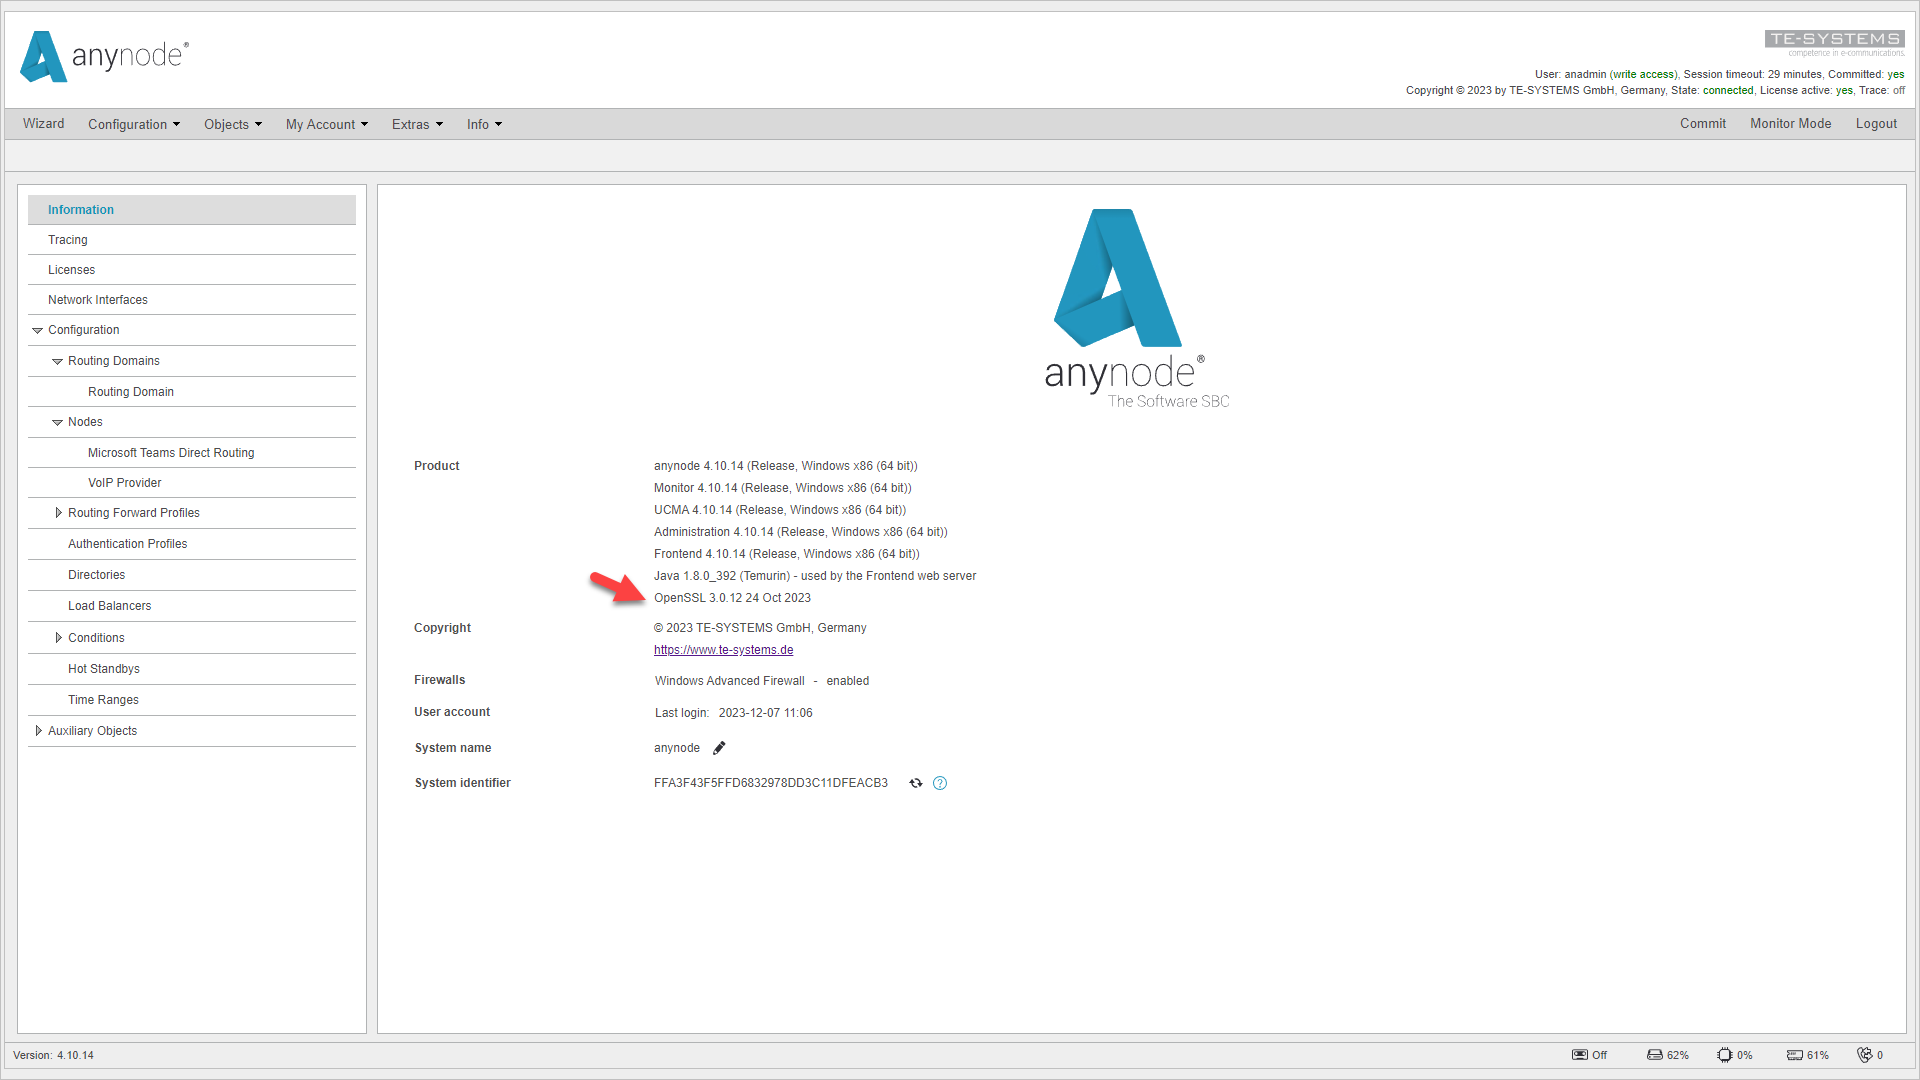
Task: Select Tracing in the sidebar
Action: click(192, 240)
